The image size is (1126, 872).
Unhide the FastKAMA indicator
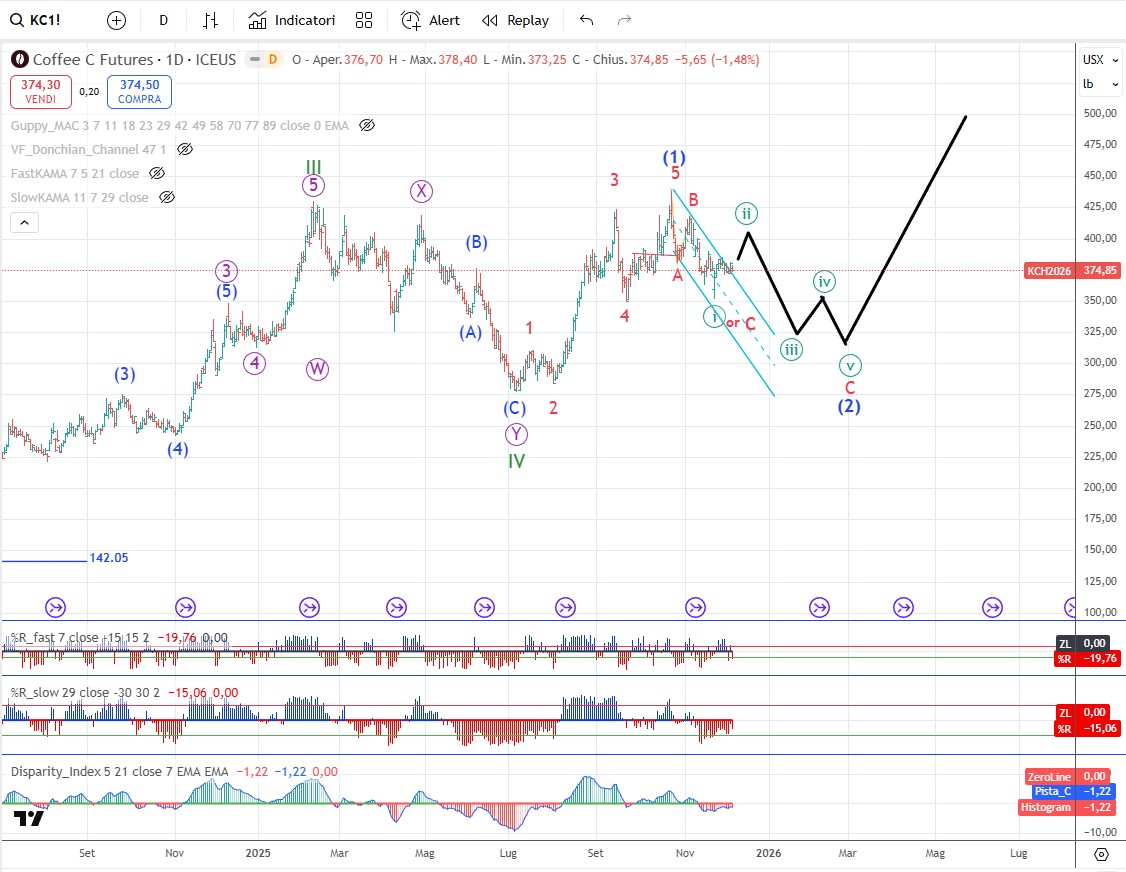tap(158, 173)
